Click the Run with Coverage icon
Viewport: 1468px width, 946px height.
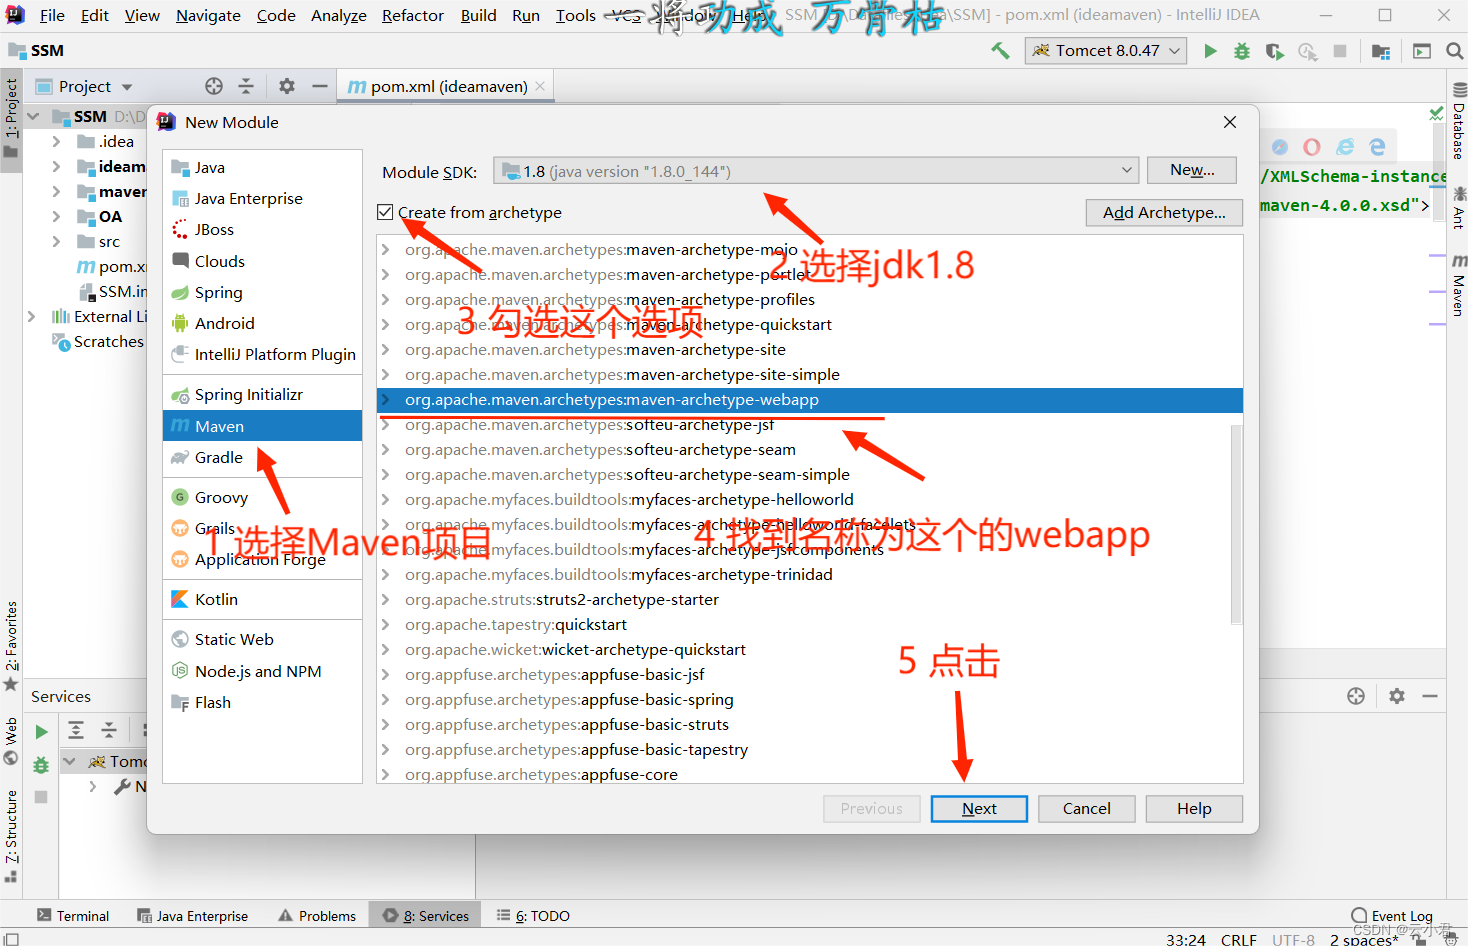pyautogui.click(x=1274, y=51)
